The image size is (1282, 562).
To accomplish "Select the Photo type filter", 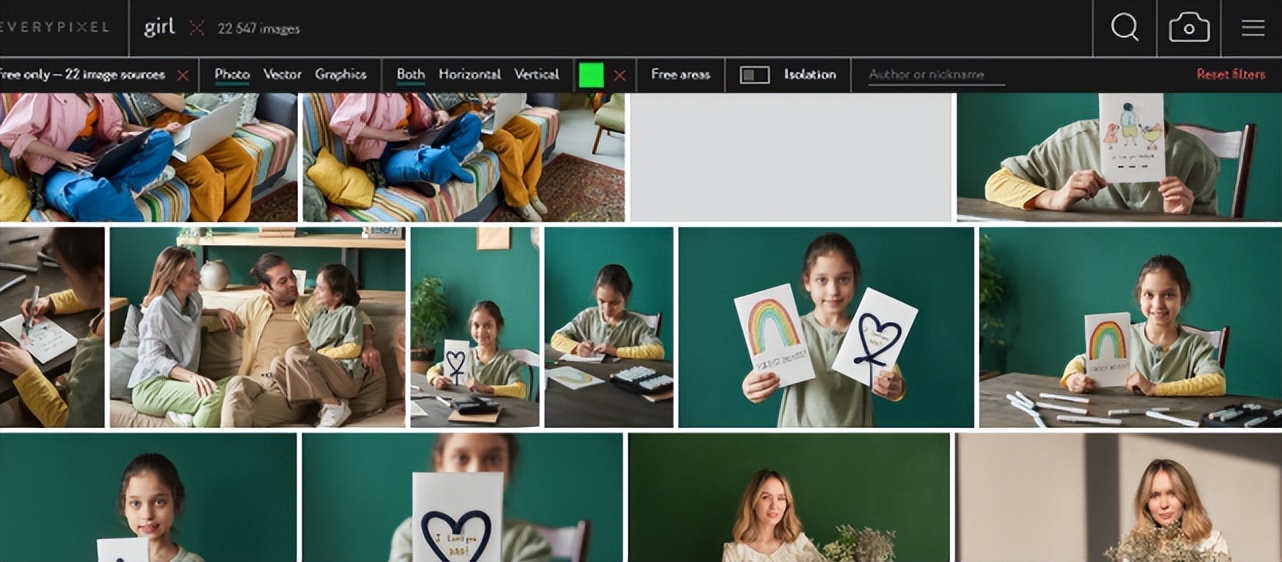I will [232, 75].
